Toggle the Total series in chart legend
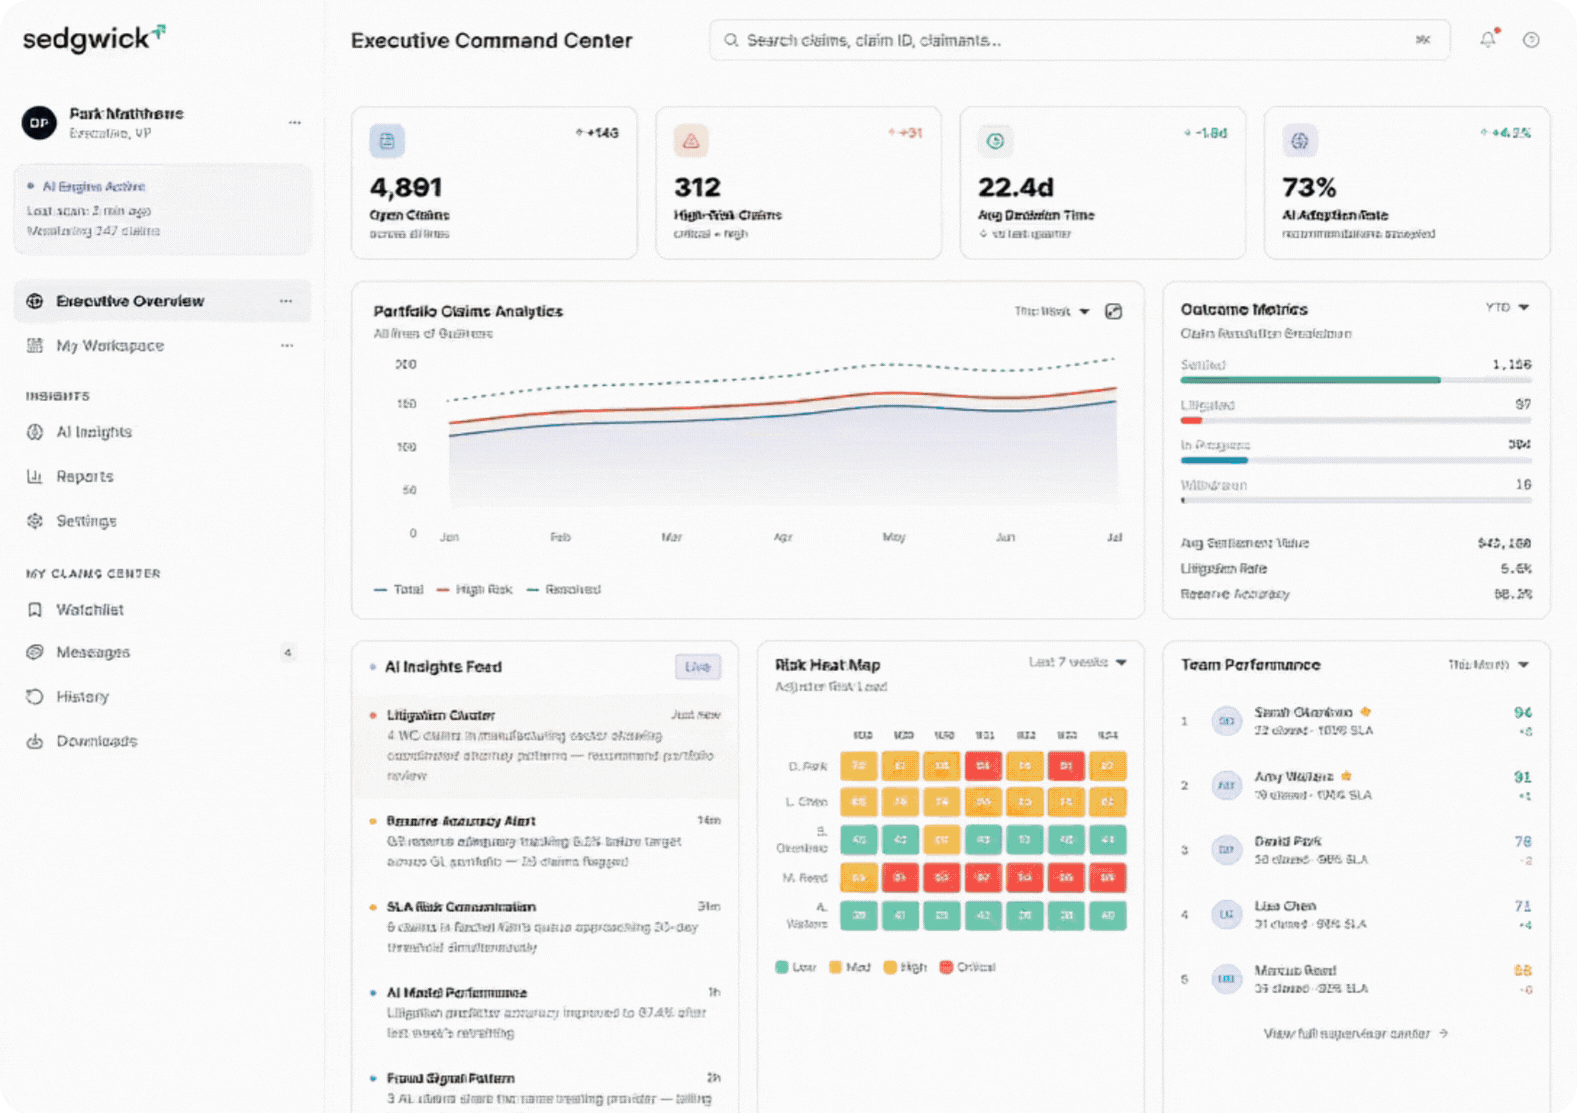This screenshot has height=1113, width=1577. coord(398,590)
